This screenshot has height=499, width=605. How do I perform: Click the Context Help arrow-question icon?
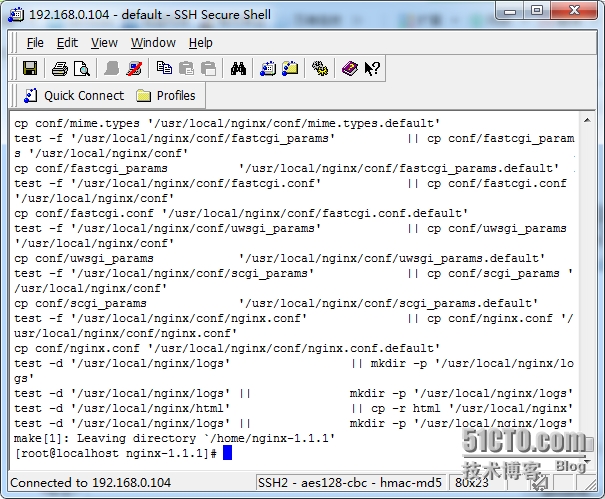click(372, 69)
